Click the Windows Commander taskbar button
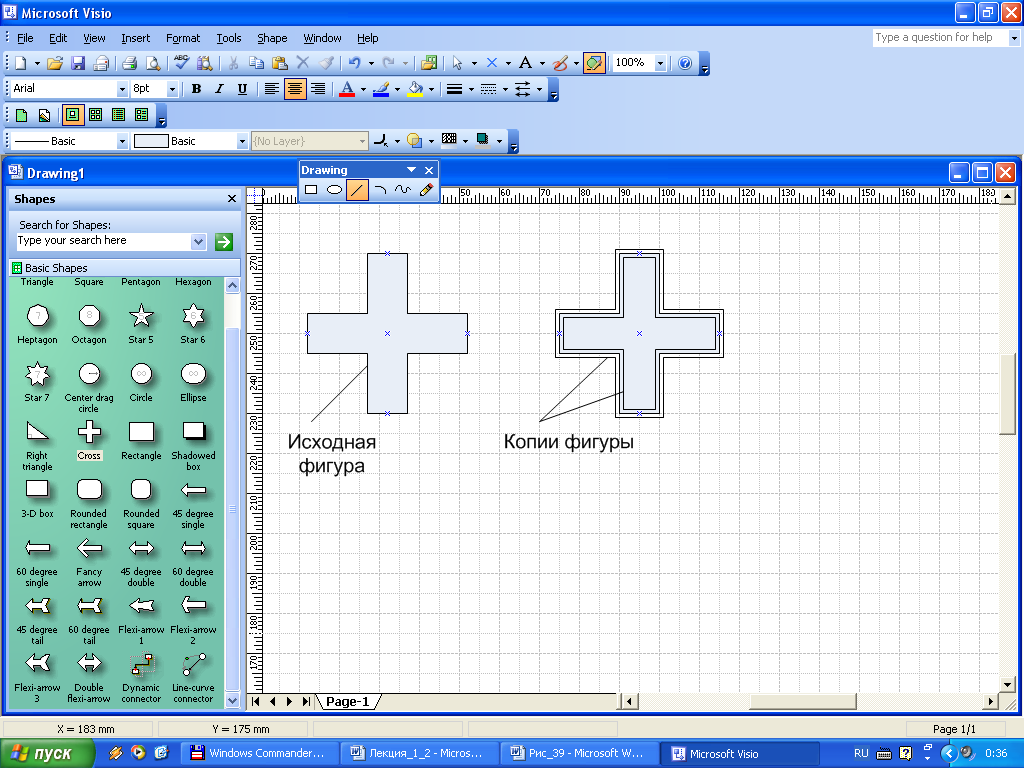The height and width of the screenshot is (768, 1024). point(258,753)
